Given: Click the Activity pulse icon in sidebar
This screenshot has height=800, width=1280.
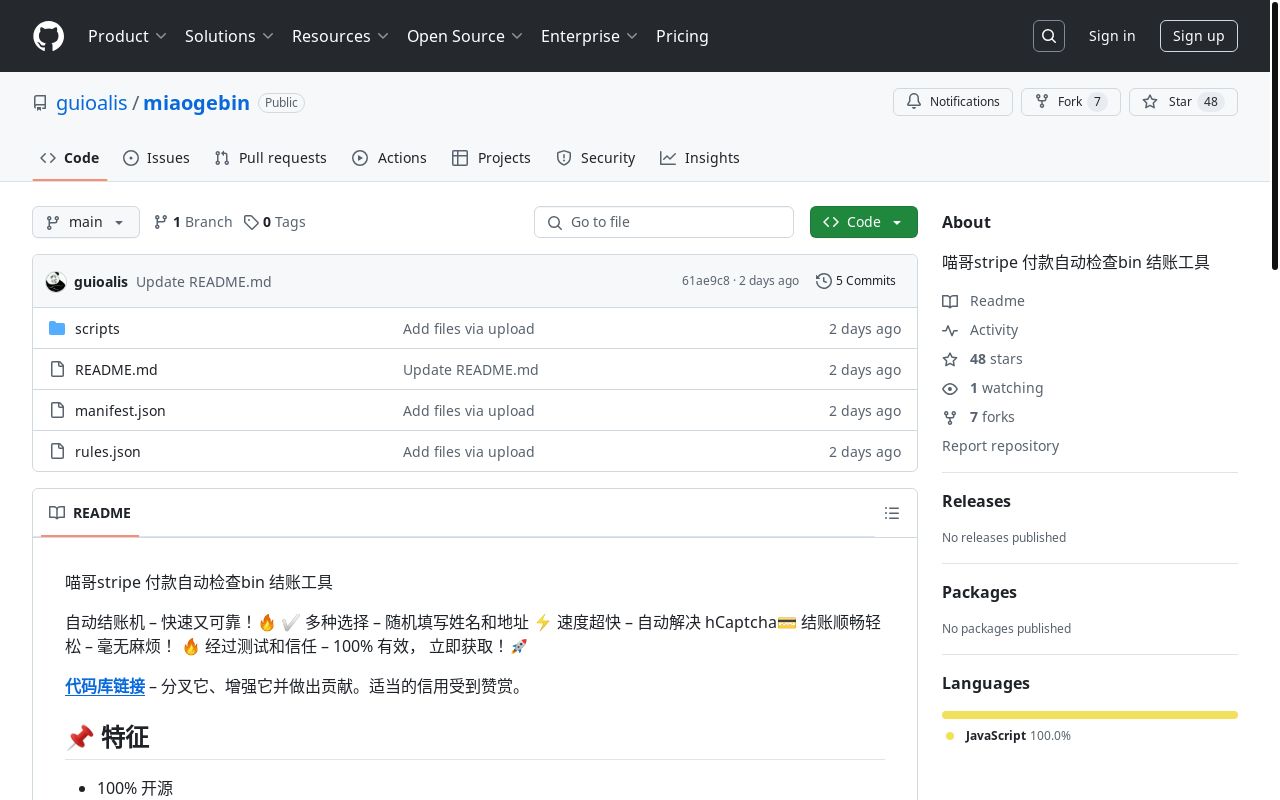Looking at the screenshot, I should point(950,330).
